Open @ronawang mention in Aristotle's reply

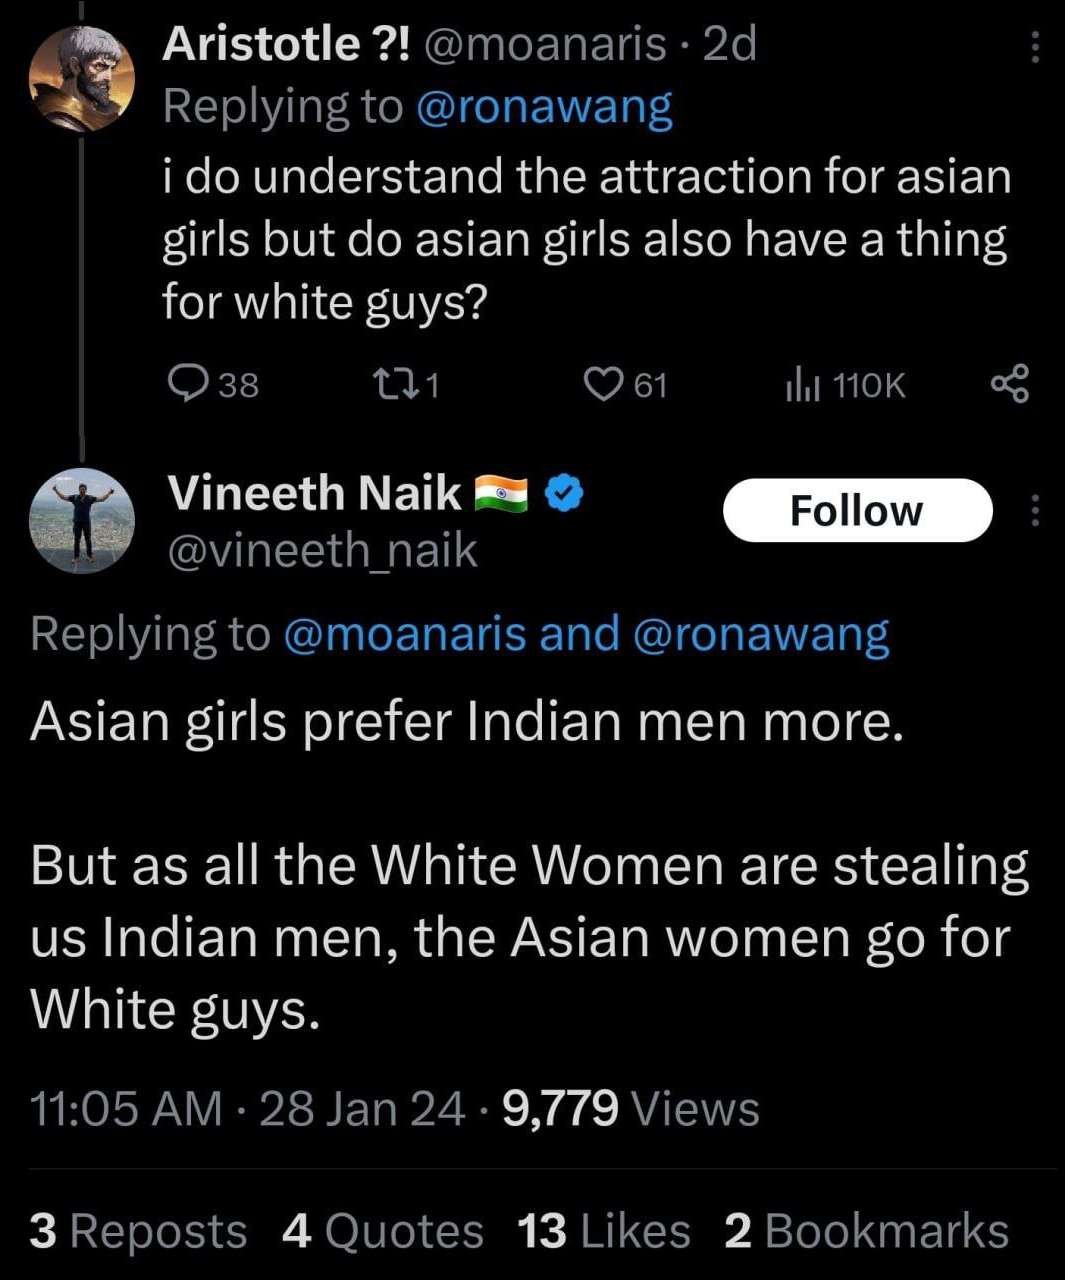[x=544, y=108]
